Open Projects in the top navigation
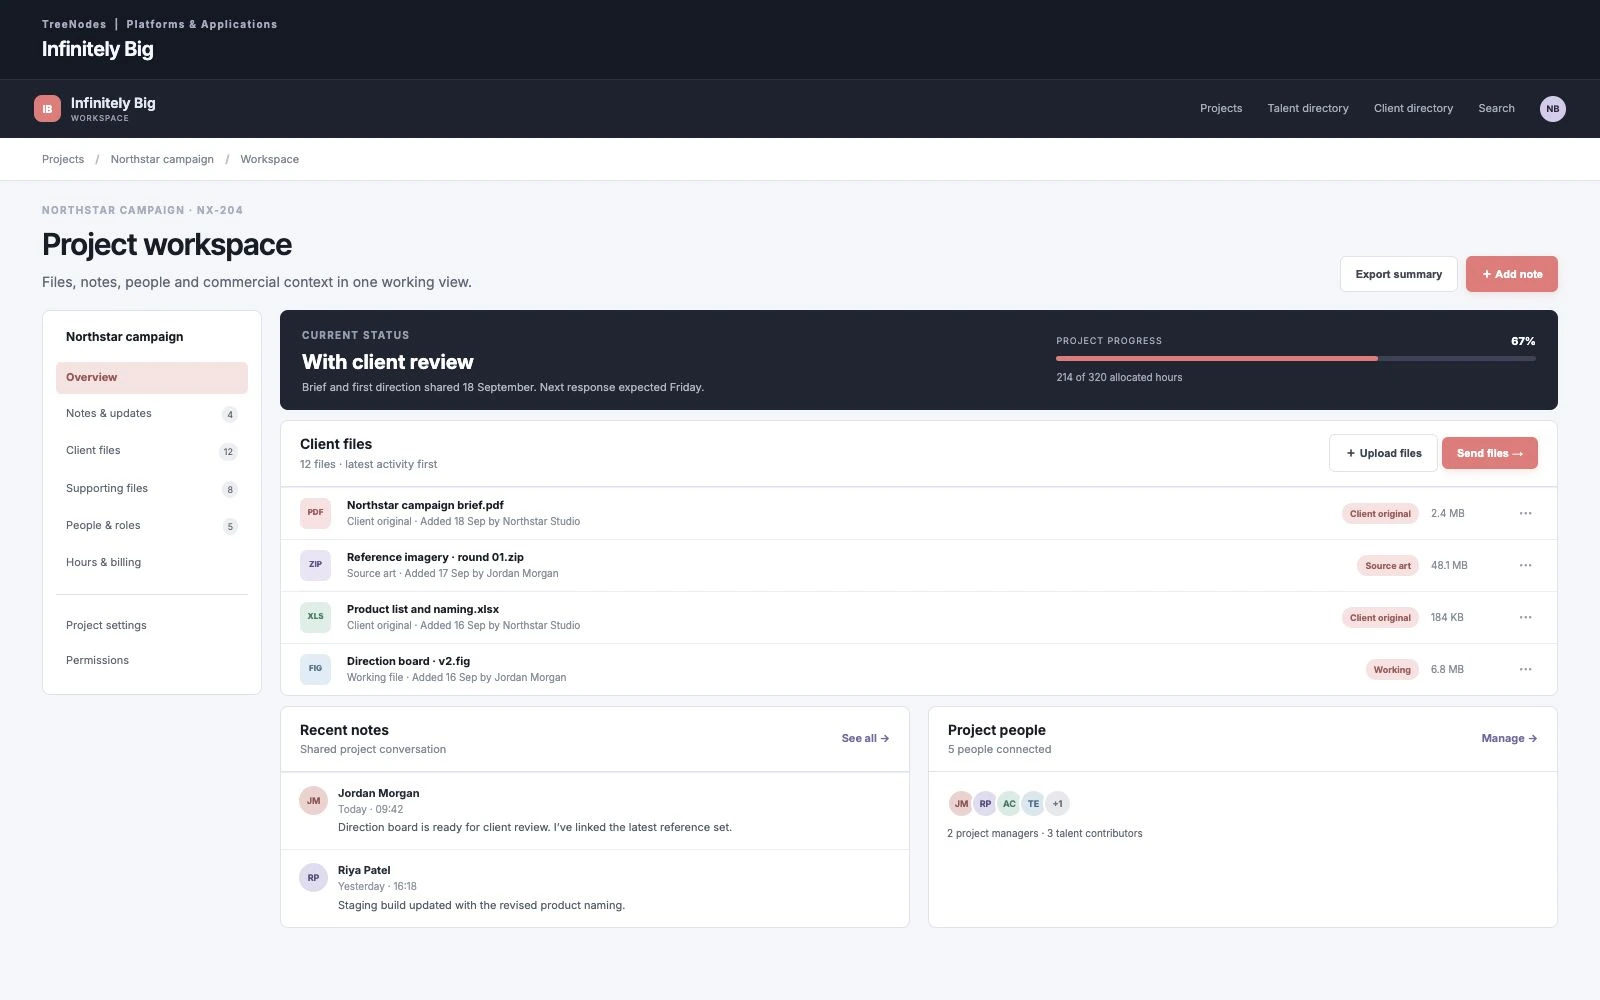The height and width of the screenshot is (1000, 1600). 1221,109
